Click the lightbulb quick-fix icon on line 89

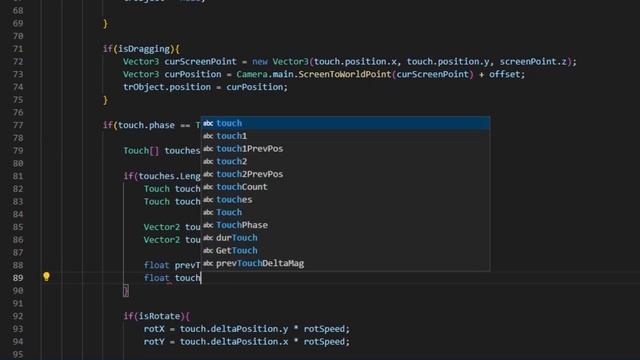46,277
